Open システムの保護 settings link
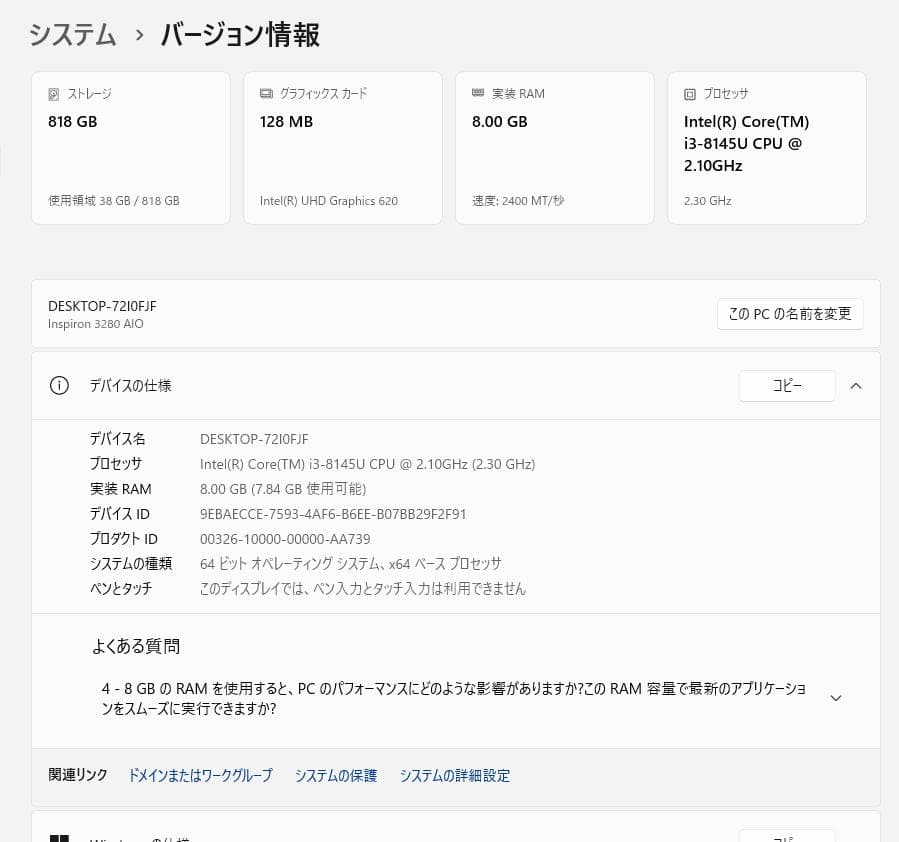This screenshot has height=842, width=899. [336, 775]
